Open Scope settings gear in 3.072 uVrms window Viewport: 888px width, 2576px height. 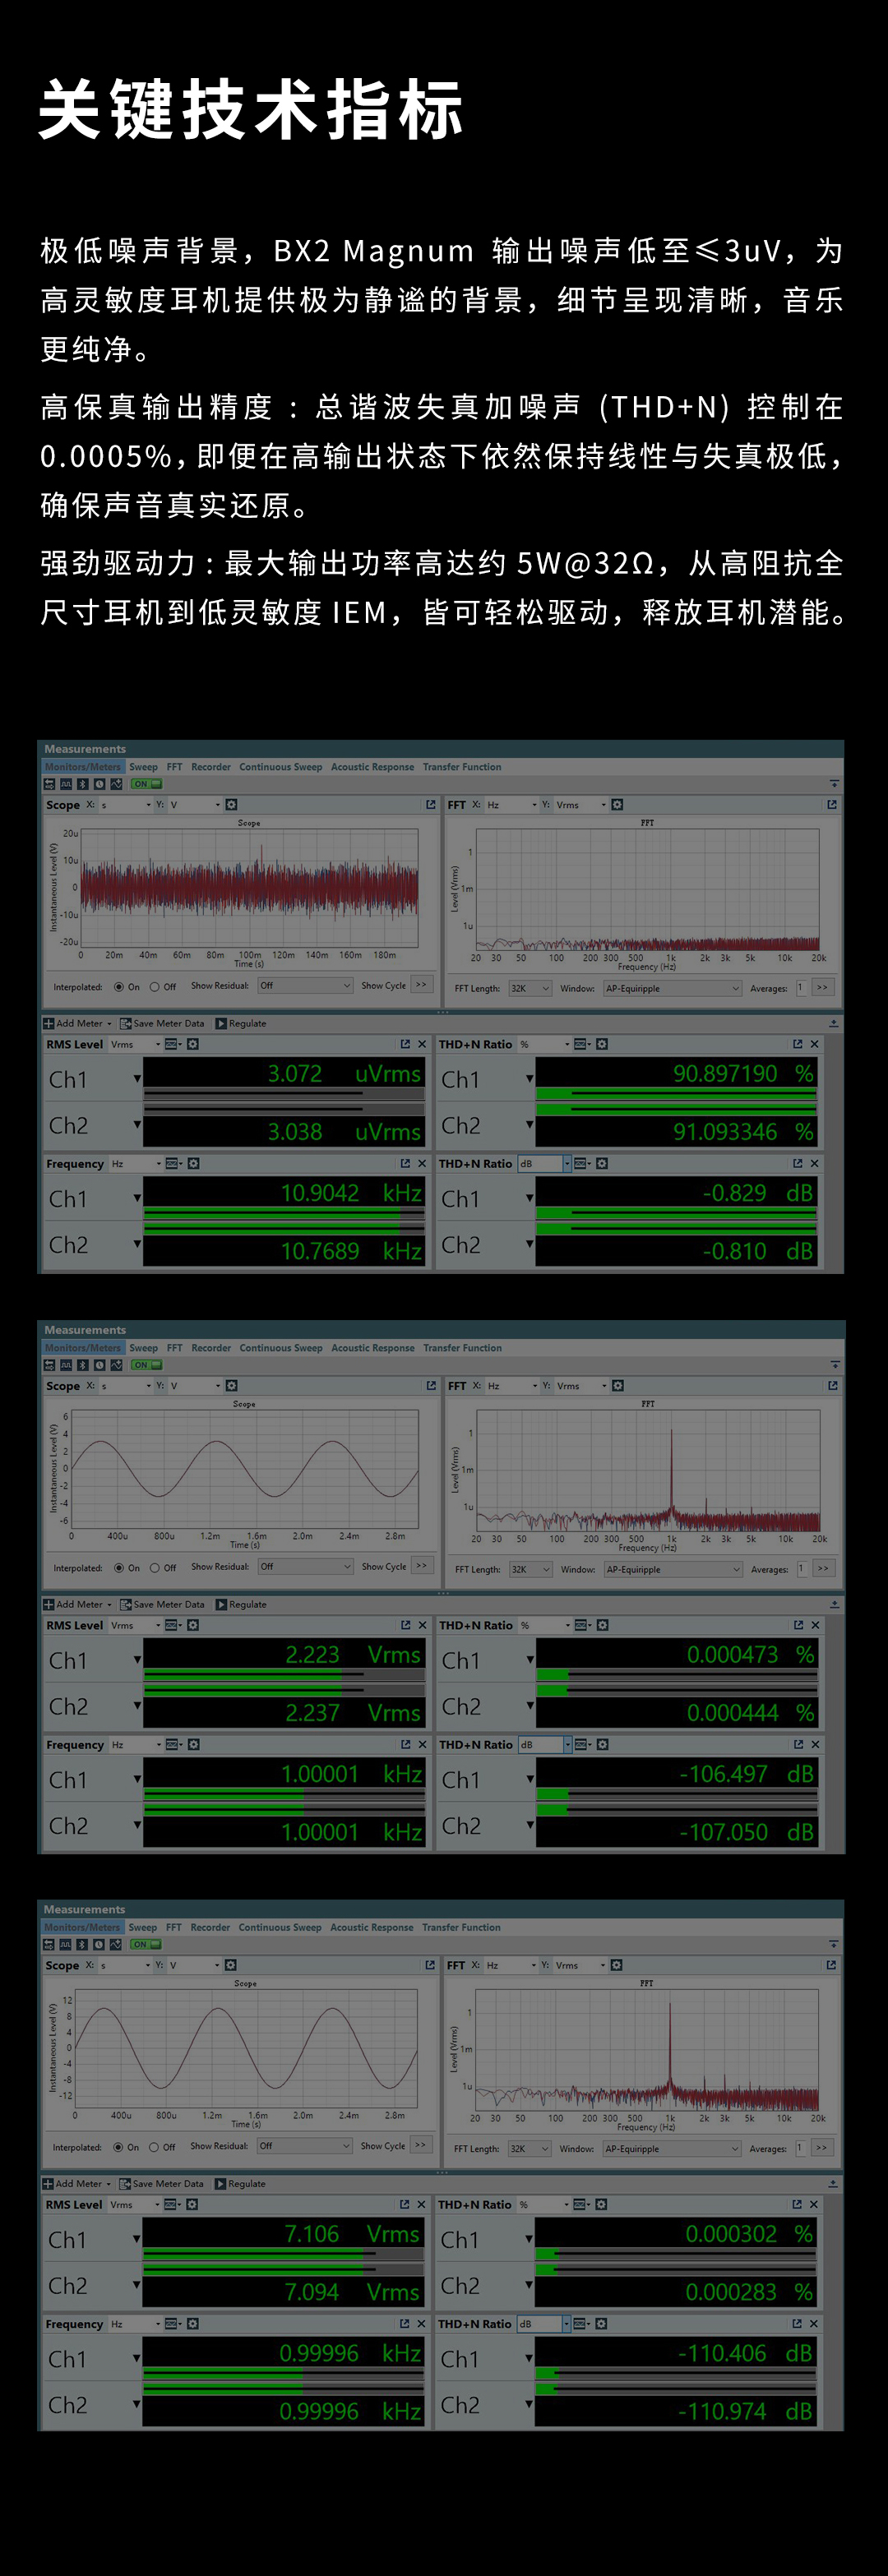coord(231,804)
